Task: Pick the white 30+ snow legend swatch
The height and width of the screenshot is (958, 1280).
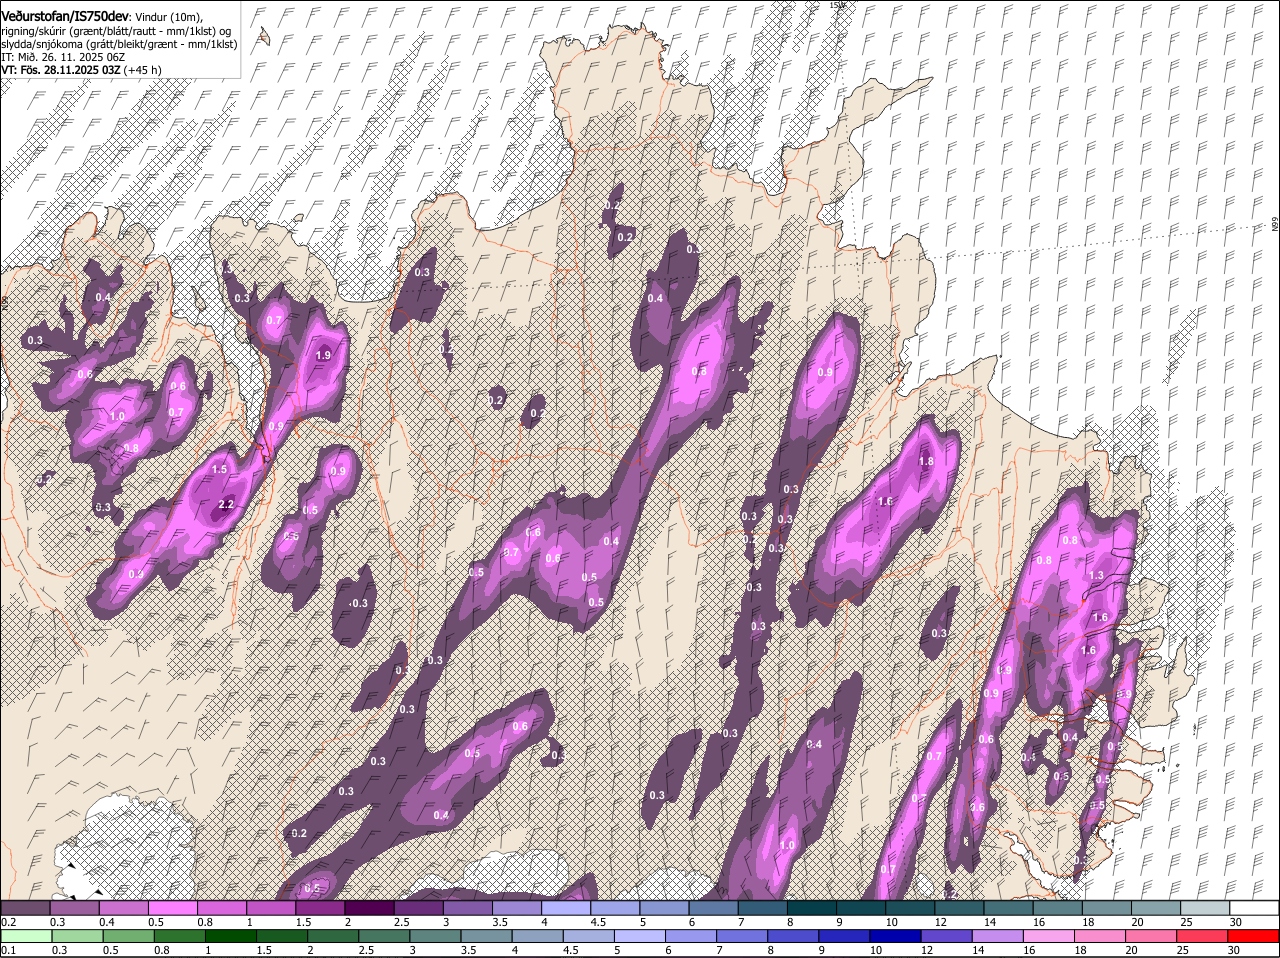Action: click(1254, 907)
